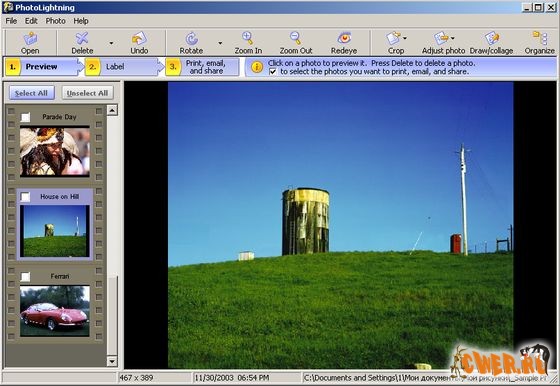Click the Select All button
Image resolution: width=560 pixels, height=386 pixels.
[x=31, y=93]
